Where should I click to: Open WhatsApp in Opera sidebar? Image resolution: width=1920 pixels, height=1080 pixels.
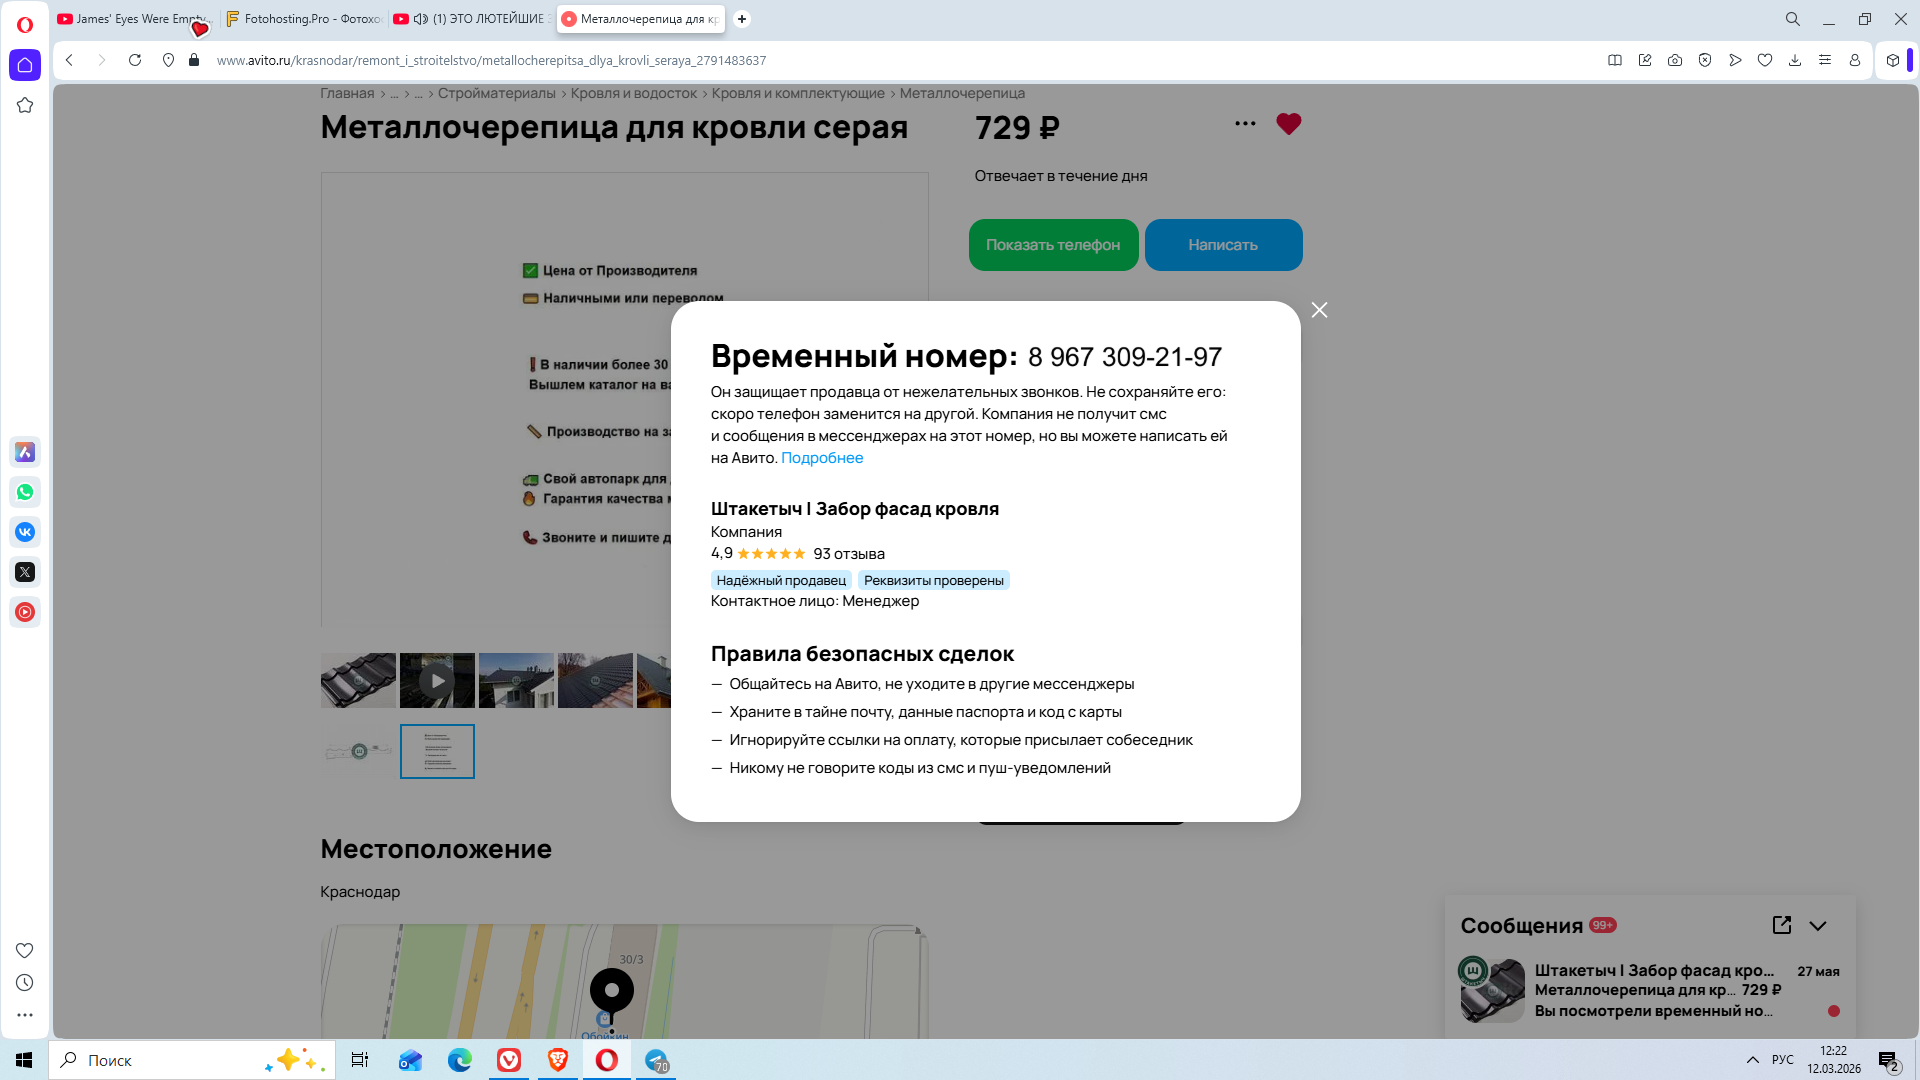25,492
